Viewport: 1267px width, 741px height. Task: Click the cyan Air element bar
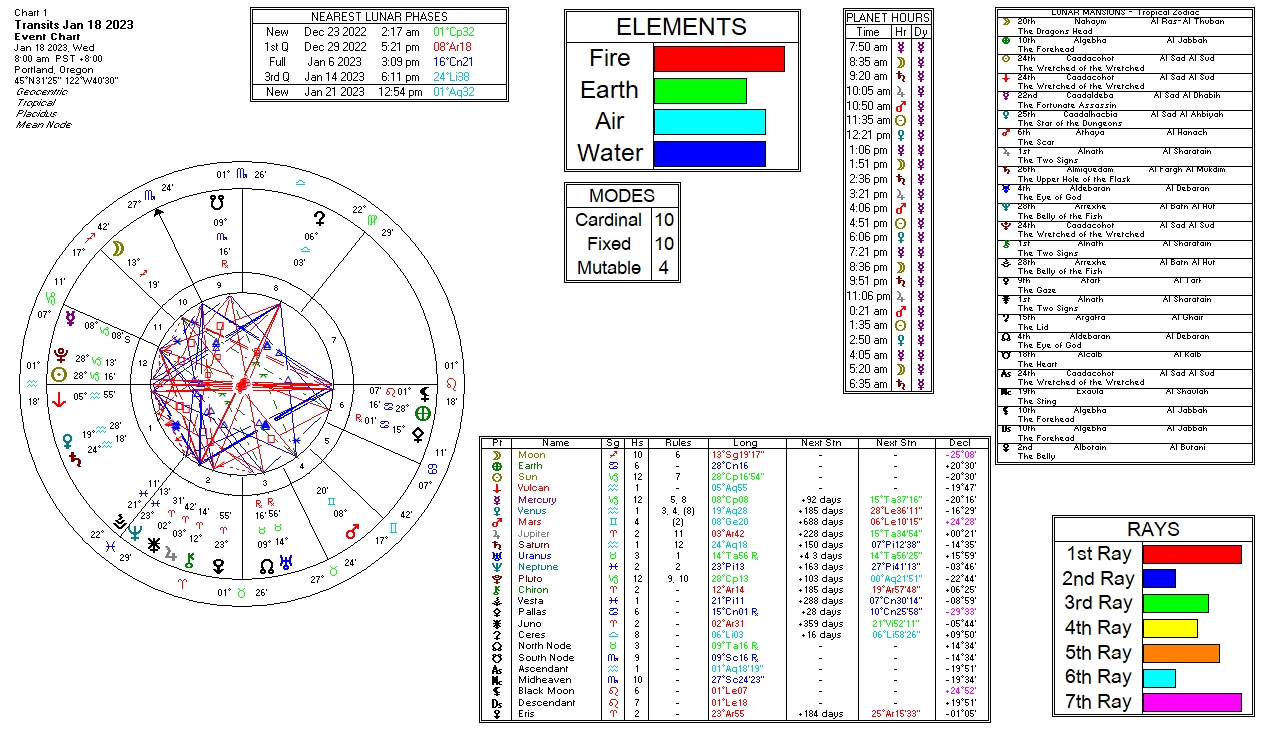point(710,122)
